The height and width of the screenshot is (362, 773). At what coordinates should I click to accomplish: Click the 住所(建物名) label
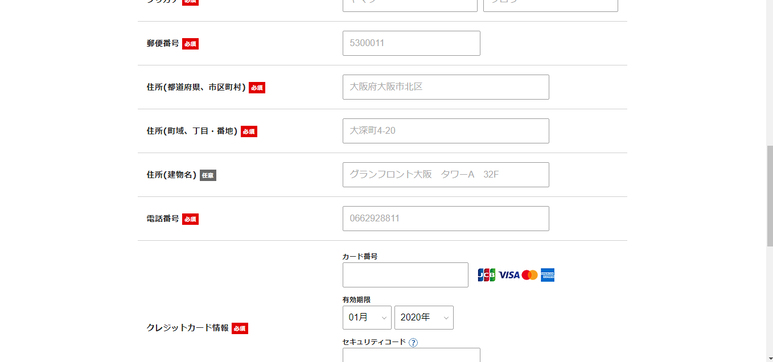[x=172, y=175]
